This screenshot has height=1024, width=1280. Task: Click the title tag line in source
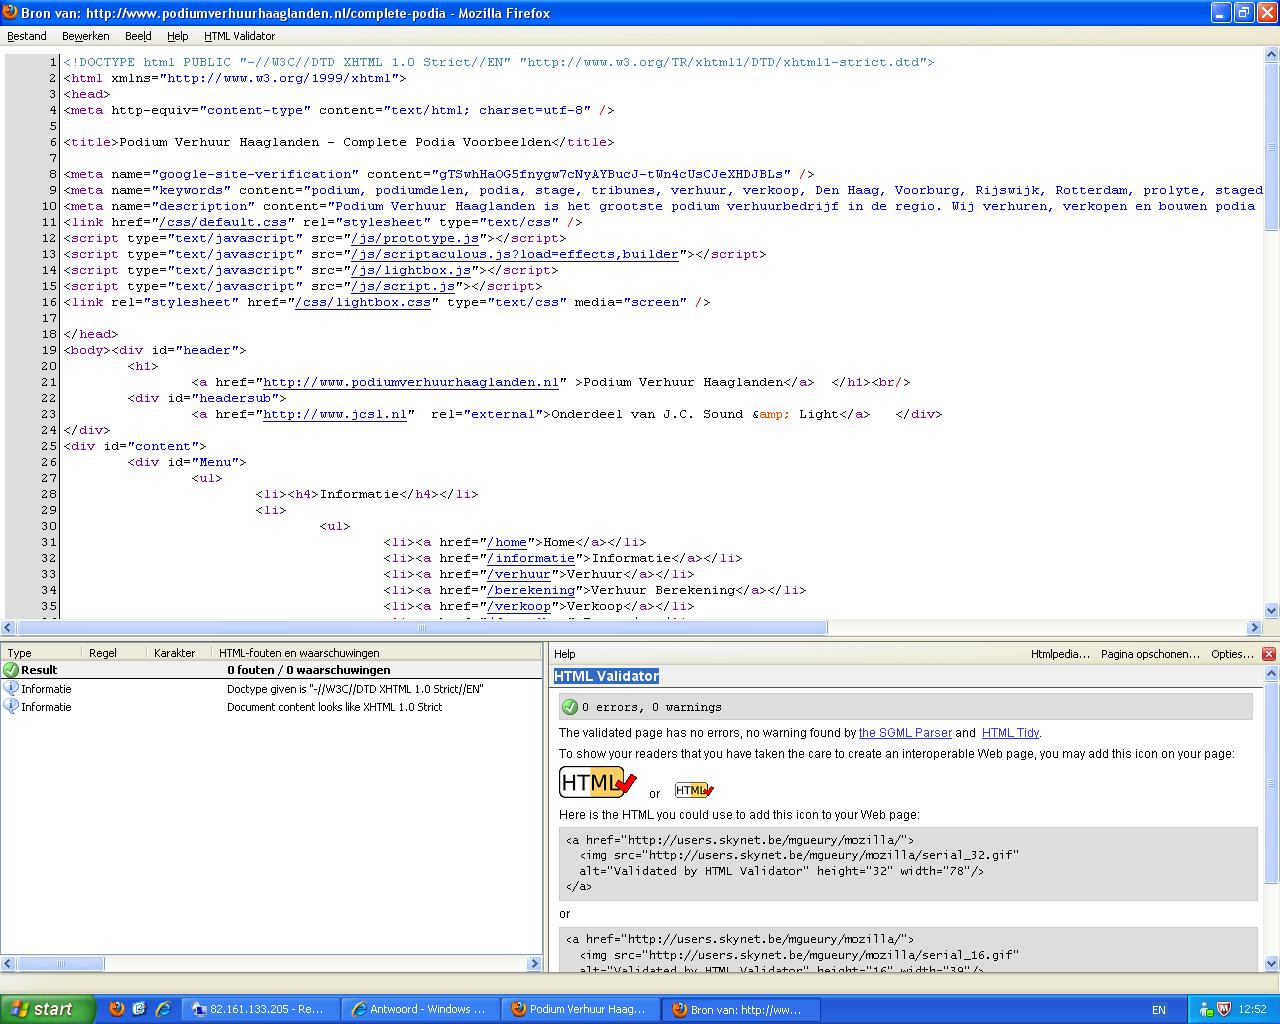[x=339, y=142]
